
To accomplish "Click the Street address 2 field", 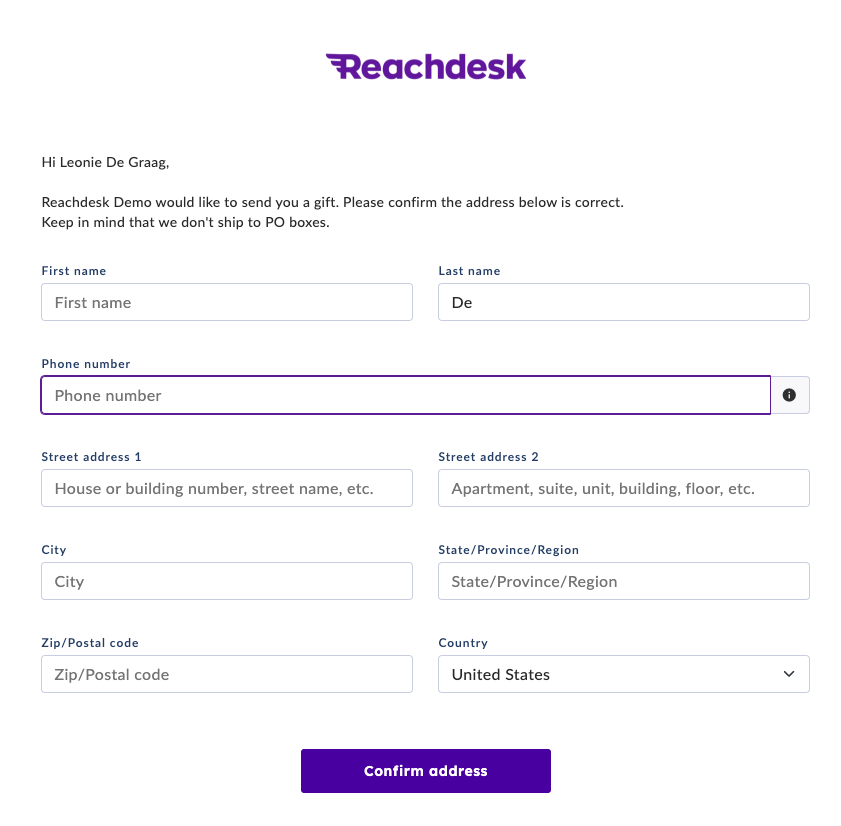I will [624, 489].
